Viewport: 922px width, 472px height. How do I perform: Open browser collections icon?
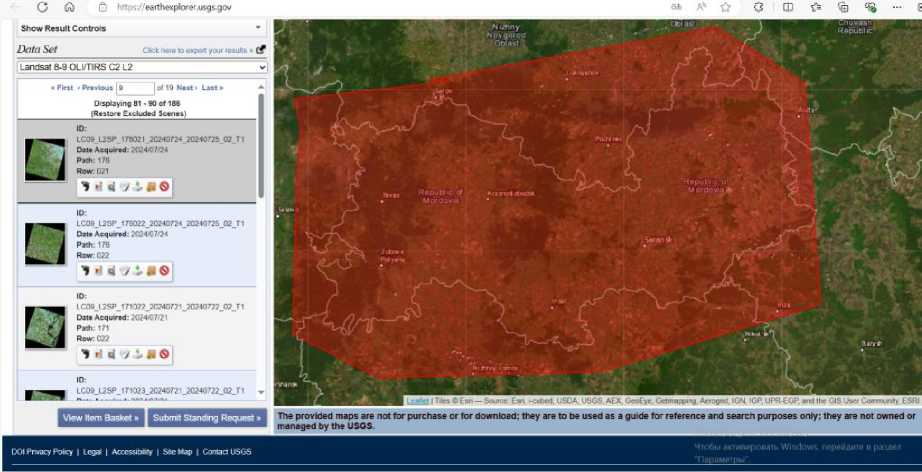click(843, 7)
